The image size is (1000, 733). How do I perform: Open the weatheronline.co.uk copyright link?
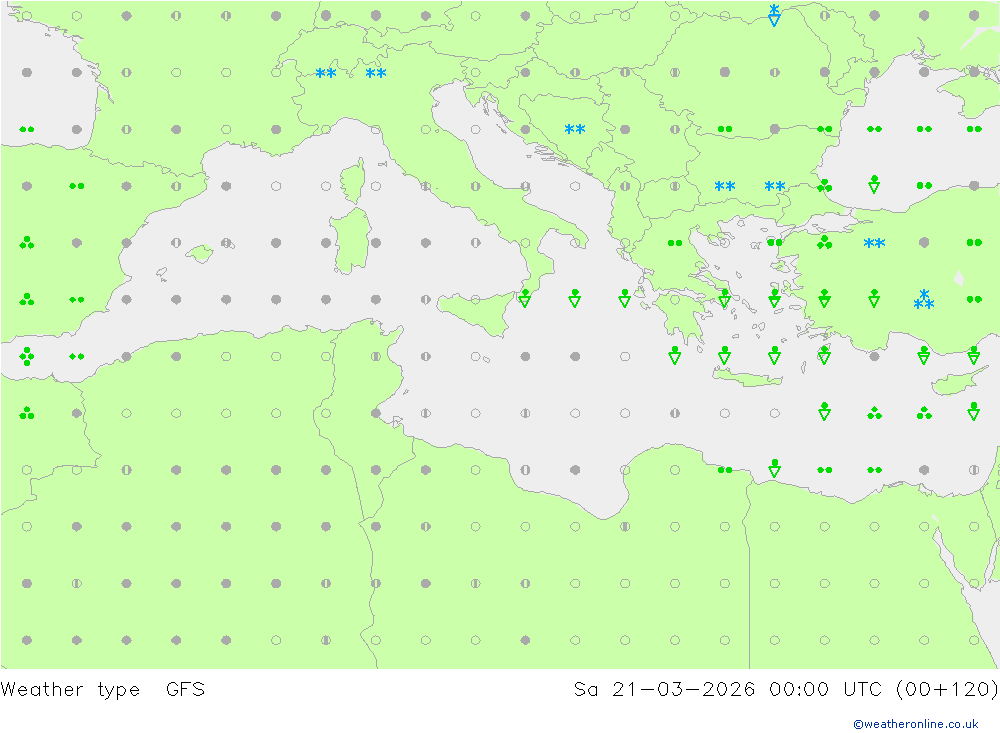[x=916, y=724]
